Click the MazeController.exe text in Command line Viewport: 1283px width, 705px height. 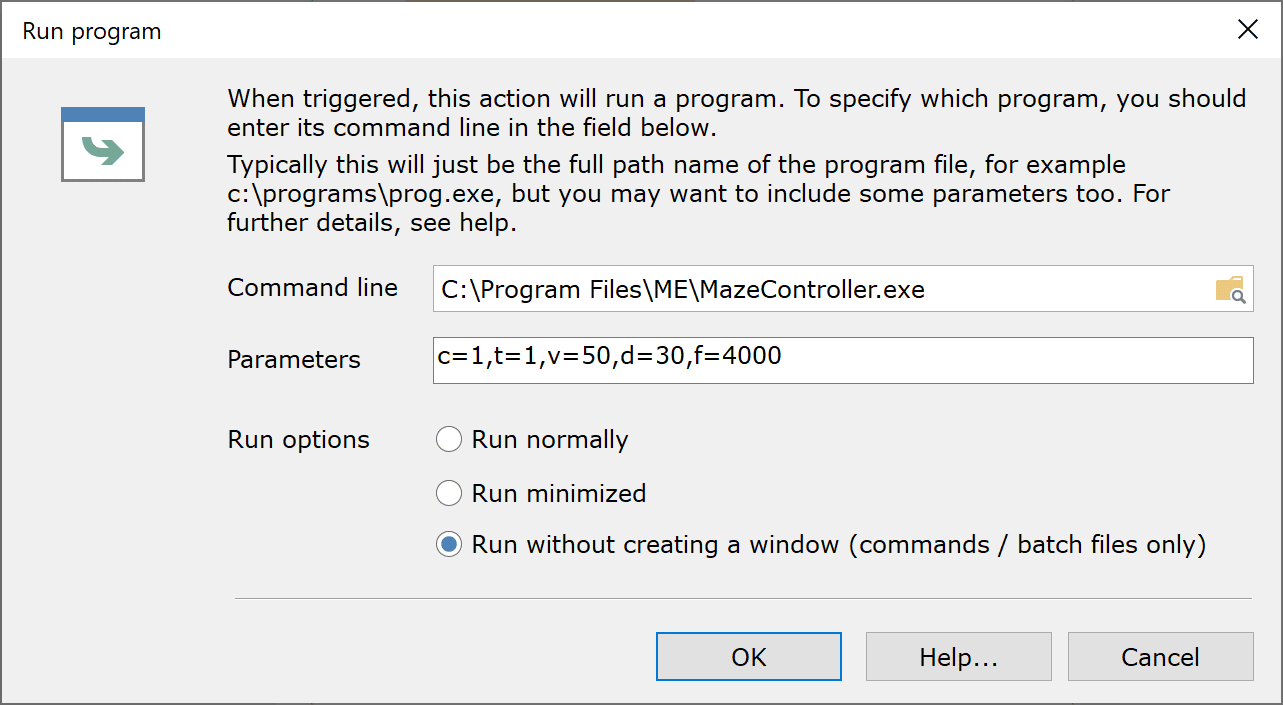tap(813, 290)
